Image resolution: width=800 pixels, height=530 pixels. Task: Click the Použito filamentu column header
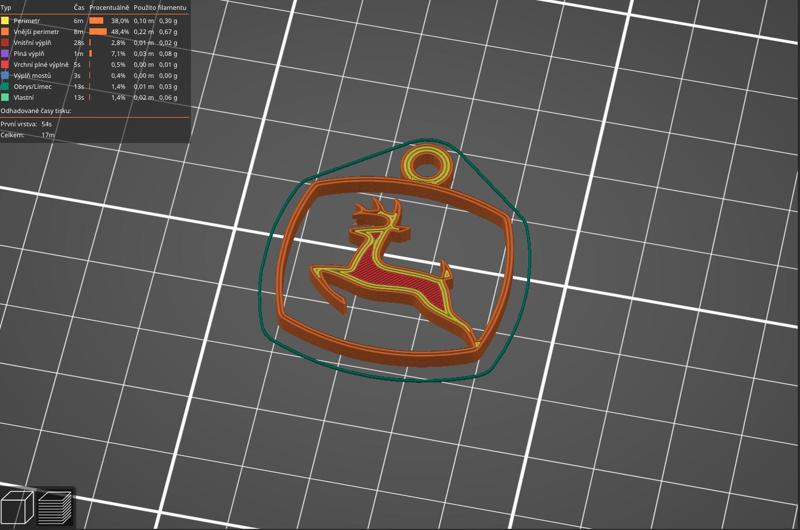[160, 8]
